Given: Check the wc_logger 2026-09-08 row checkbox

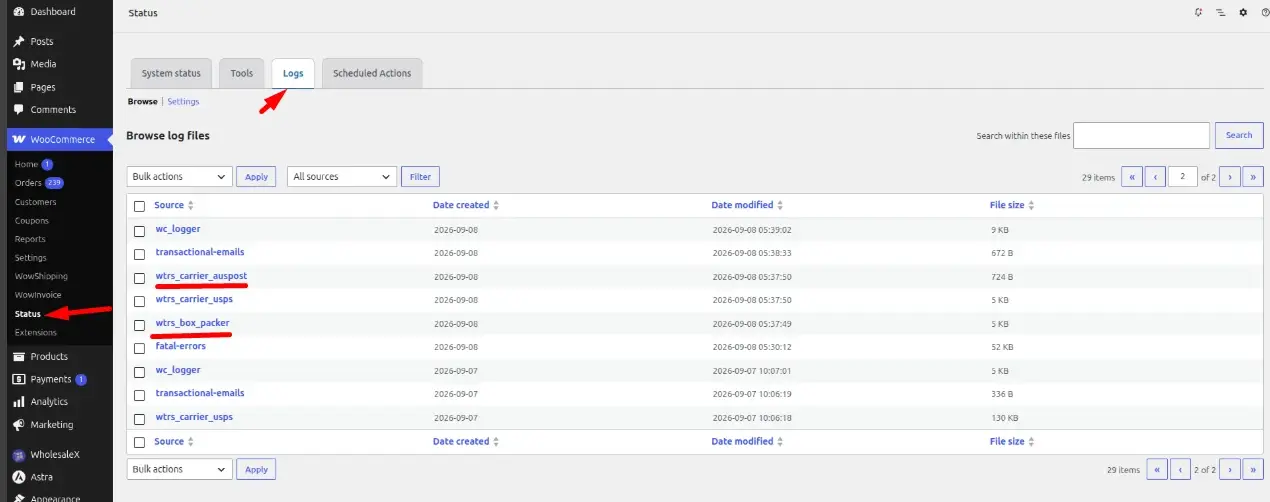Looking at the screenshot, I should coord(139,230).
